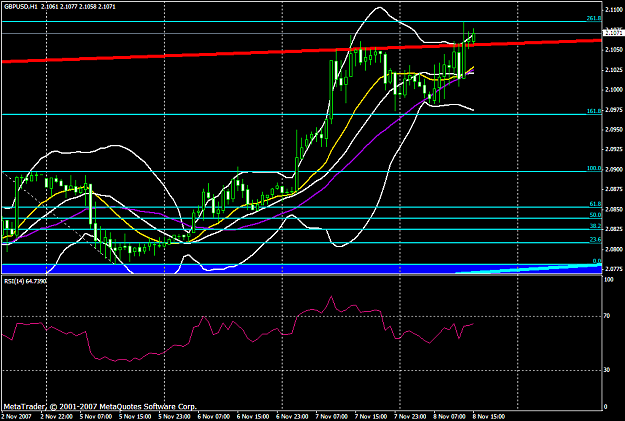Click the 2.0950 price axis label
Image resolution: width=625 pixels, height=421 pixels.
(612, 130)
